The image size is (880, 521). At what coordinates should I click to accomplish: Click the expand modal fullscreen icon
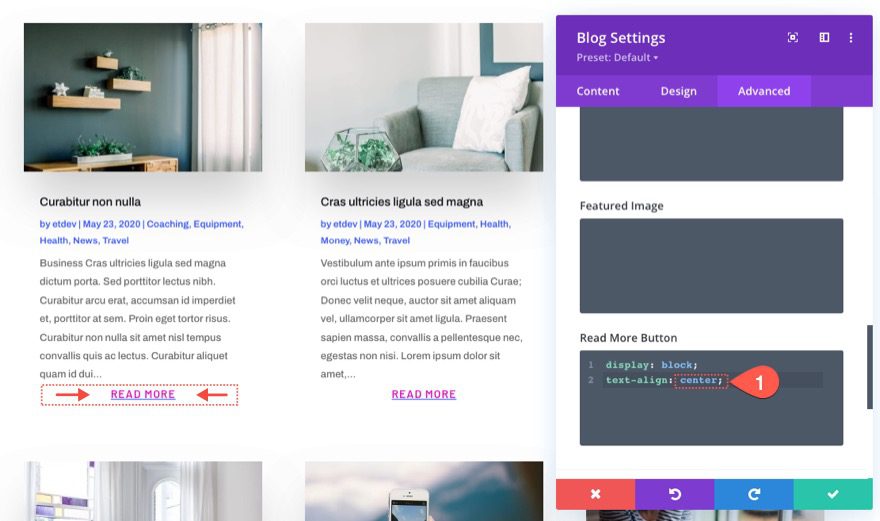[x=792, y=38]
